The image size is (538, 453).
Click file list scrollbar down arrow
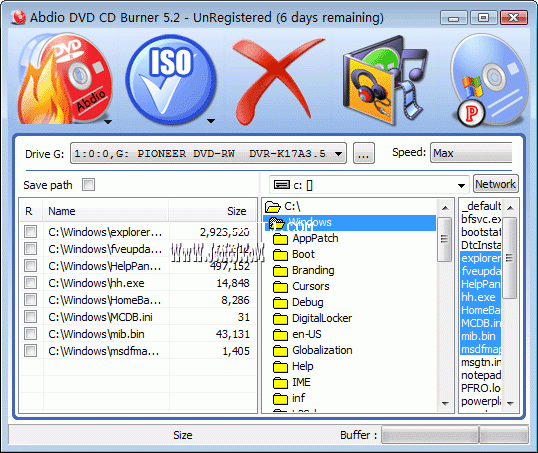coord(510,404)
